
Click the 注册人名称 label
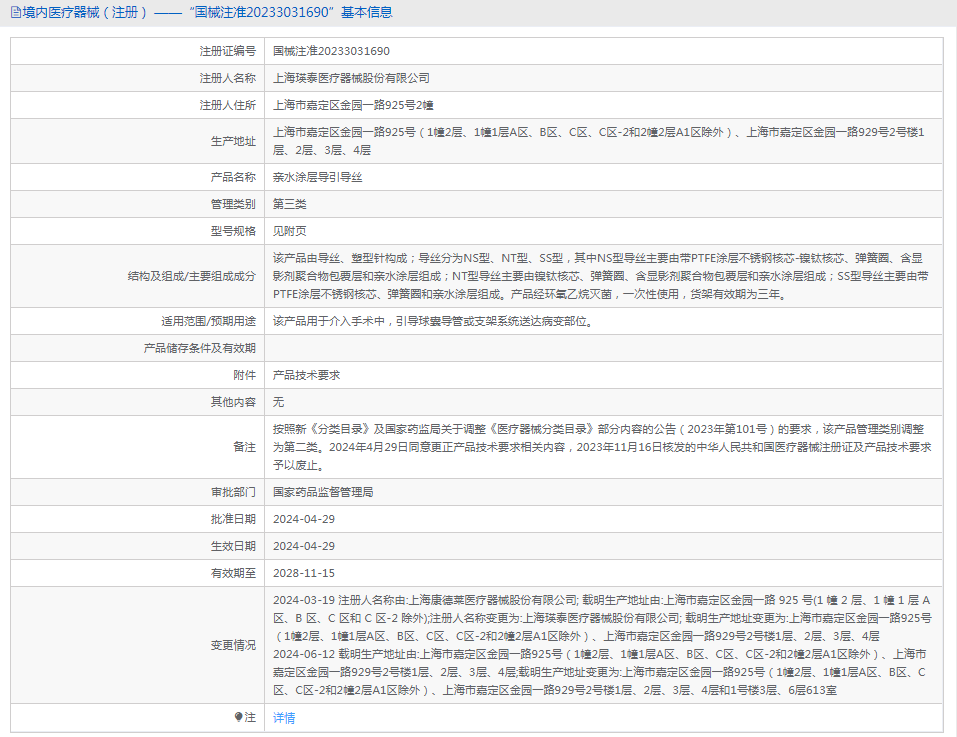(228, 78)
